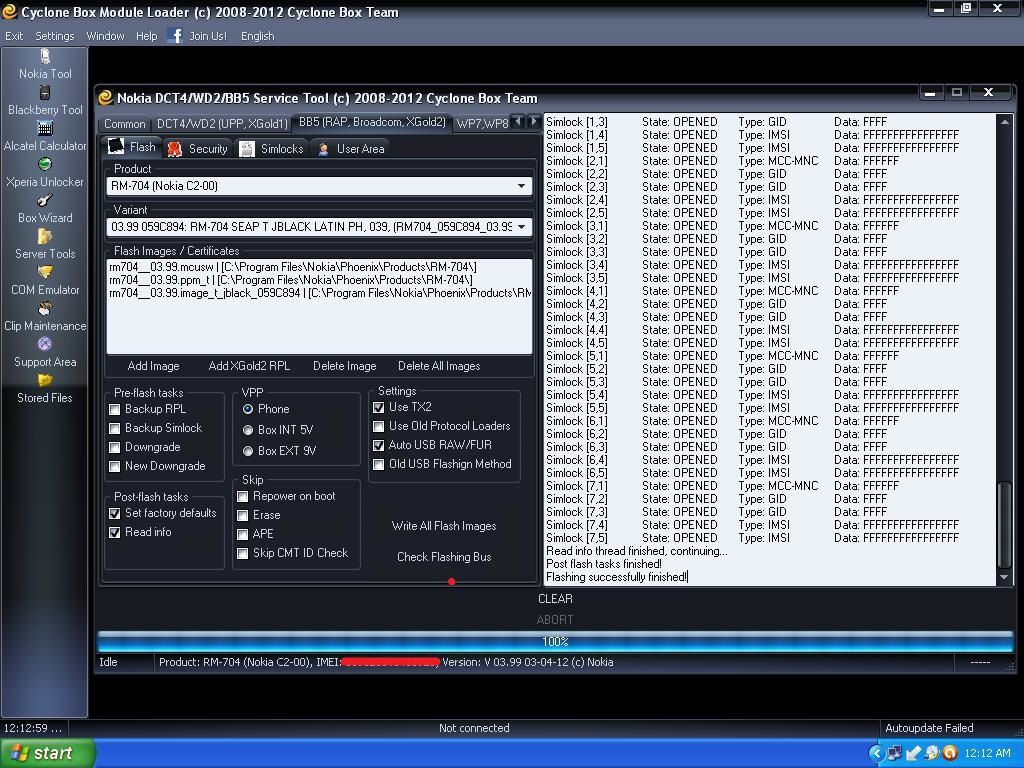Click the log scrollbar down arrow
Viewport: 1024px width, 768px height.
click(x=1004, y=577)
